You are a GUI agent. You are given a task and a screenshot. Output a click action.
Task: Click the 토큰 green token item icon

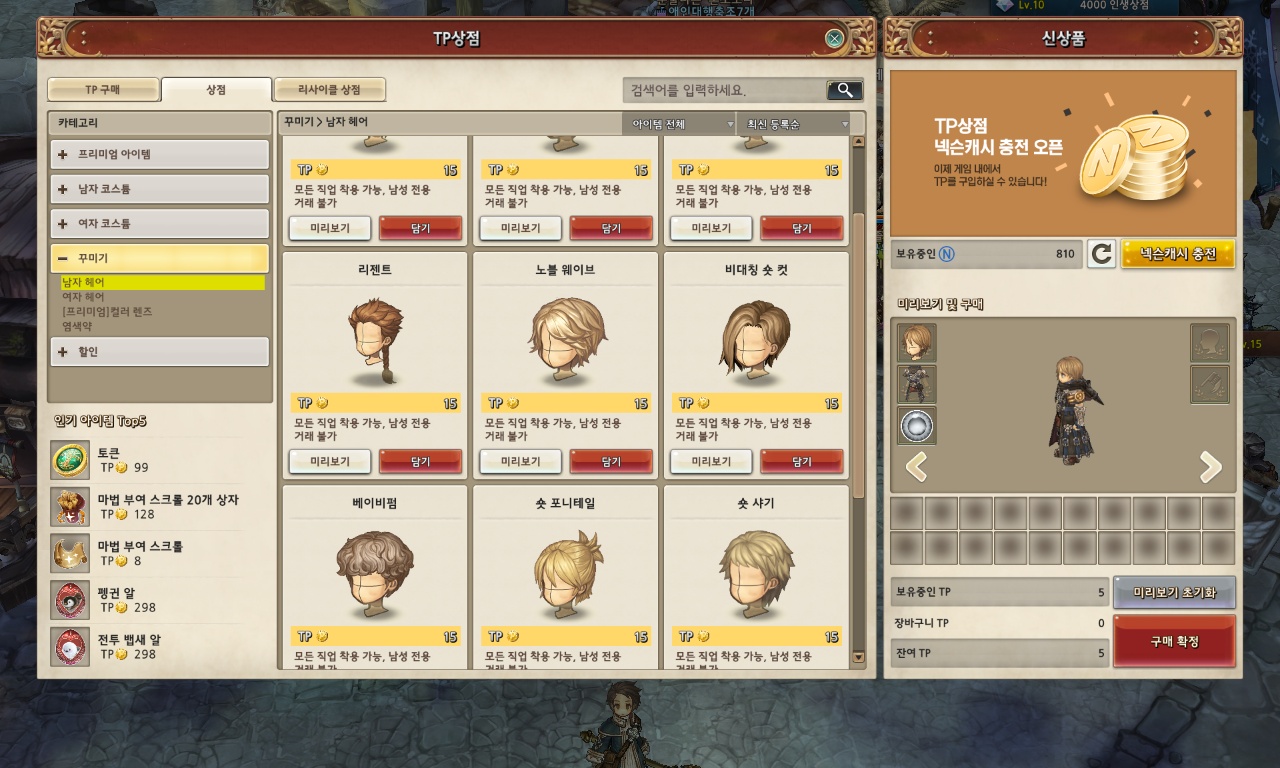point(70,460)
